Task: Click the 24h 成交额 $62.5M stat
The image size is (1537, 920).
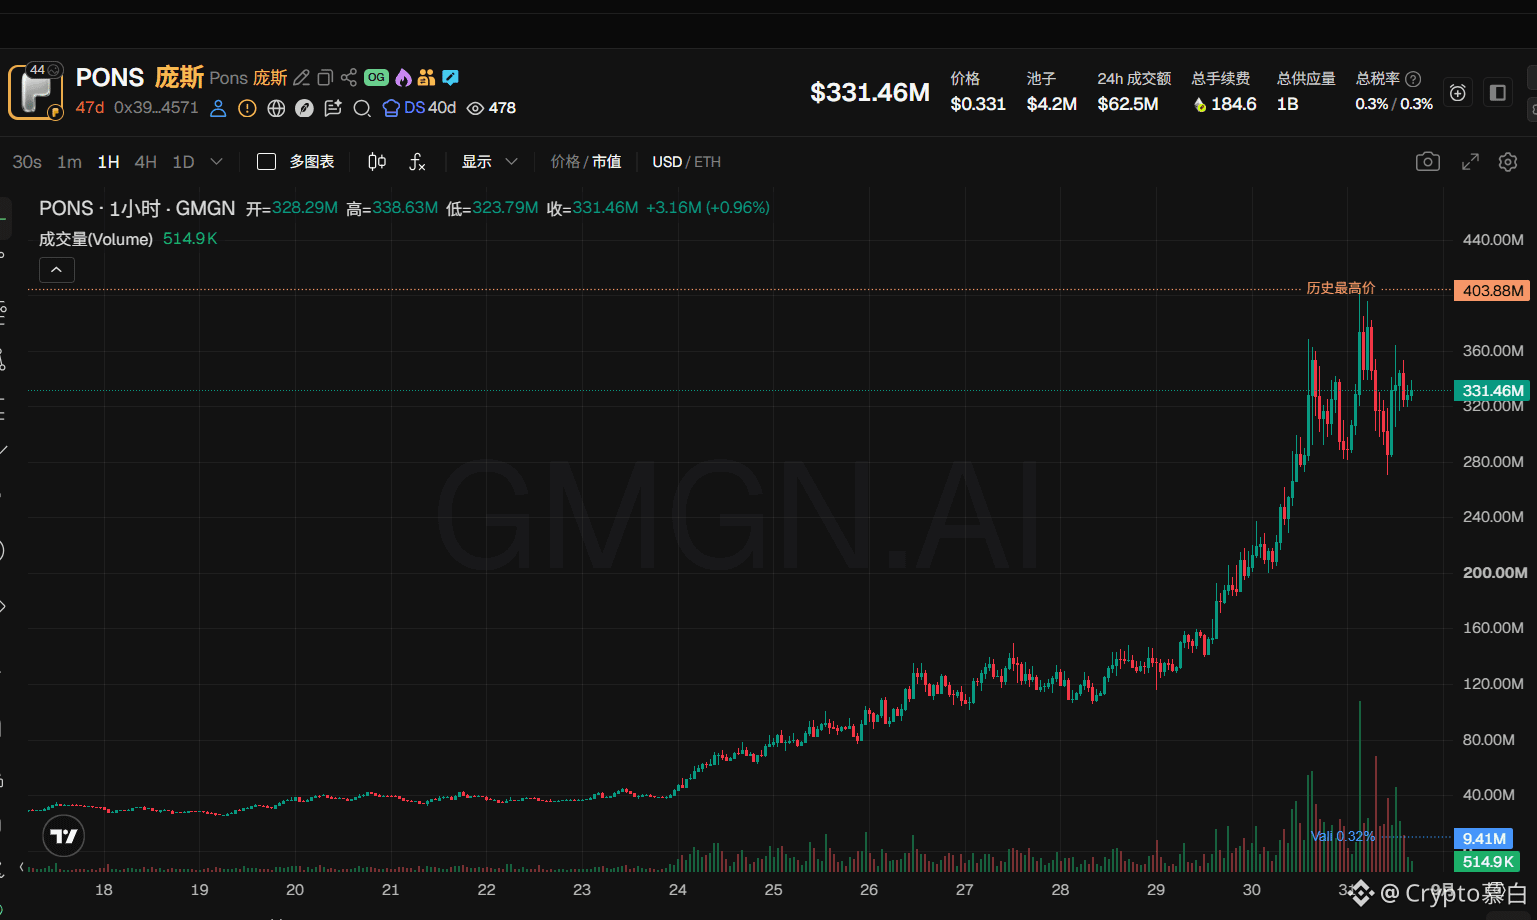Action: (1134, 91)
